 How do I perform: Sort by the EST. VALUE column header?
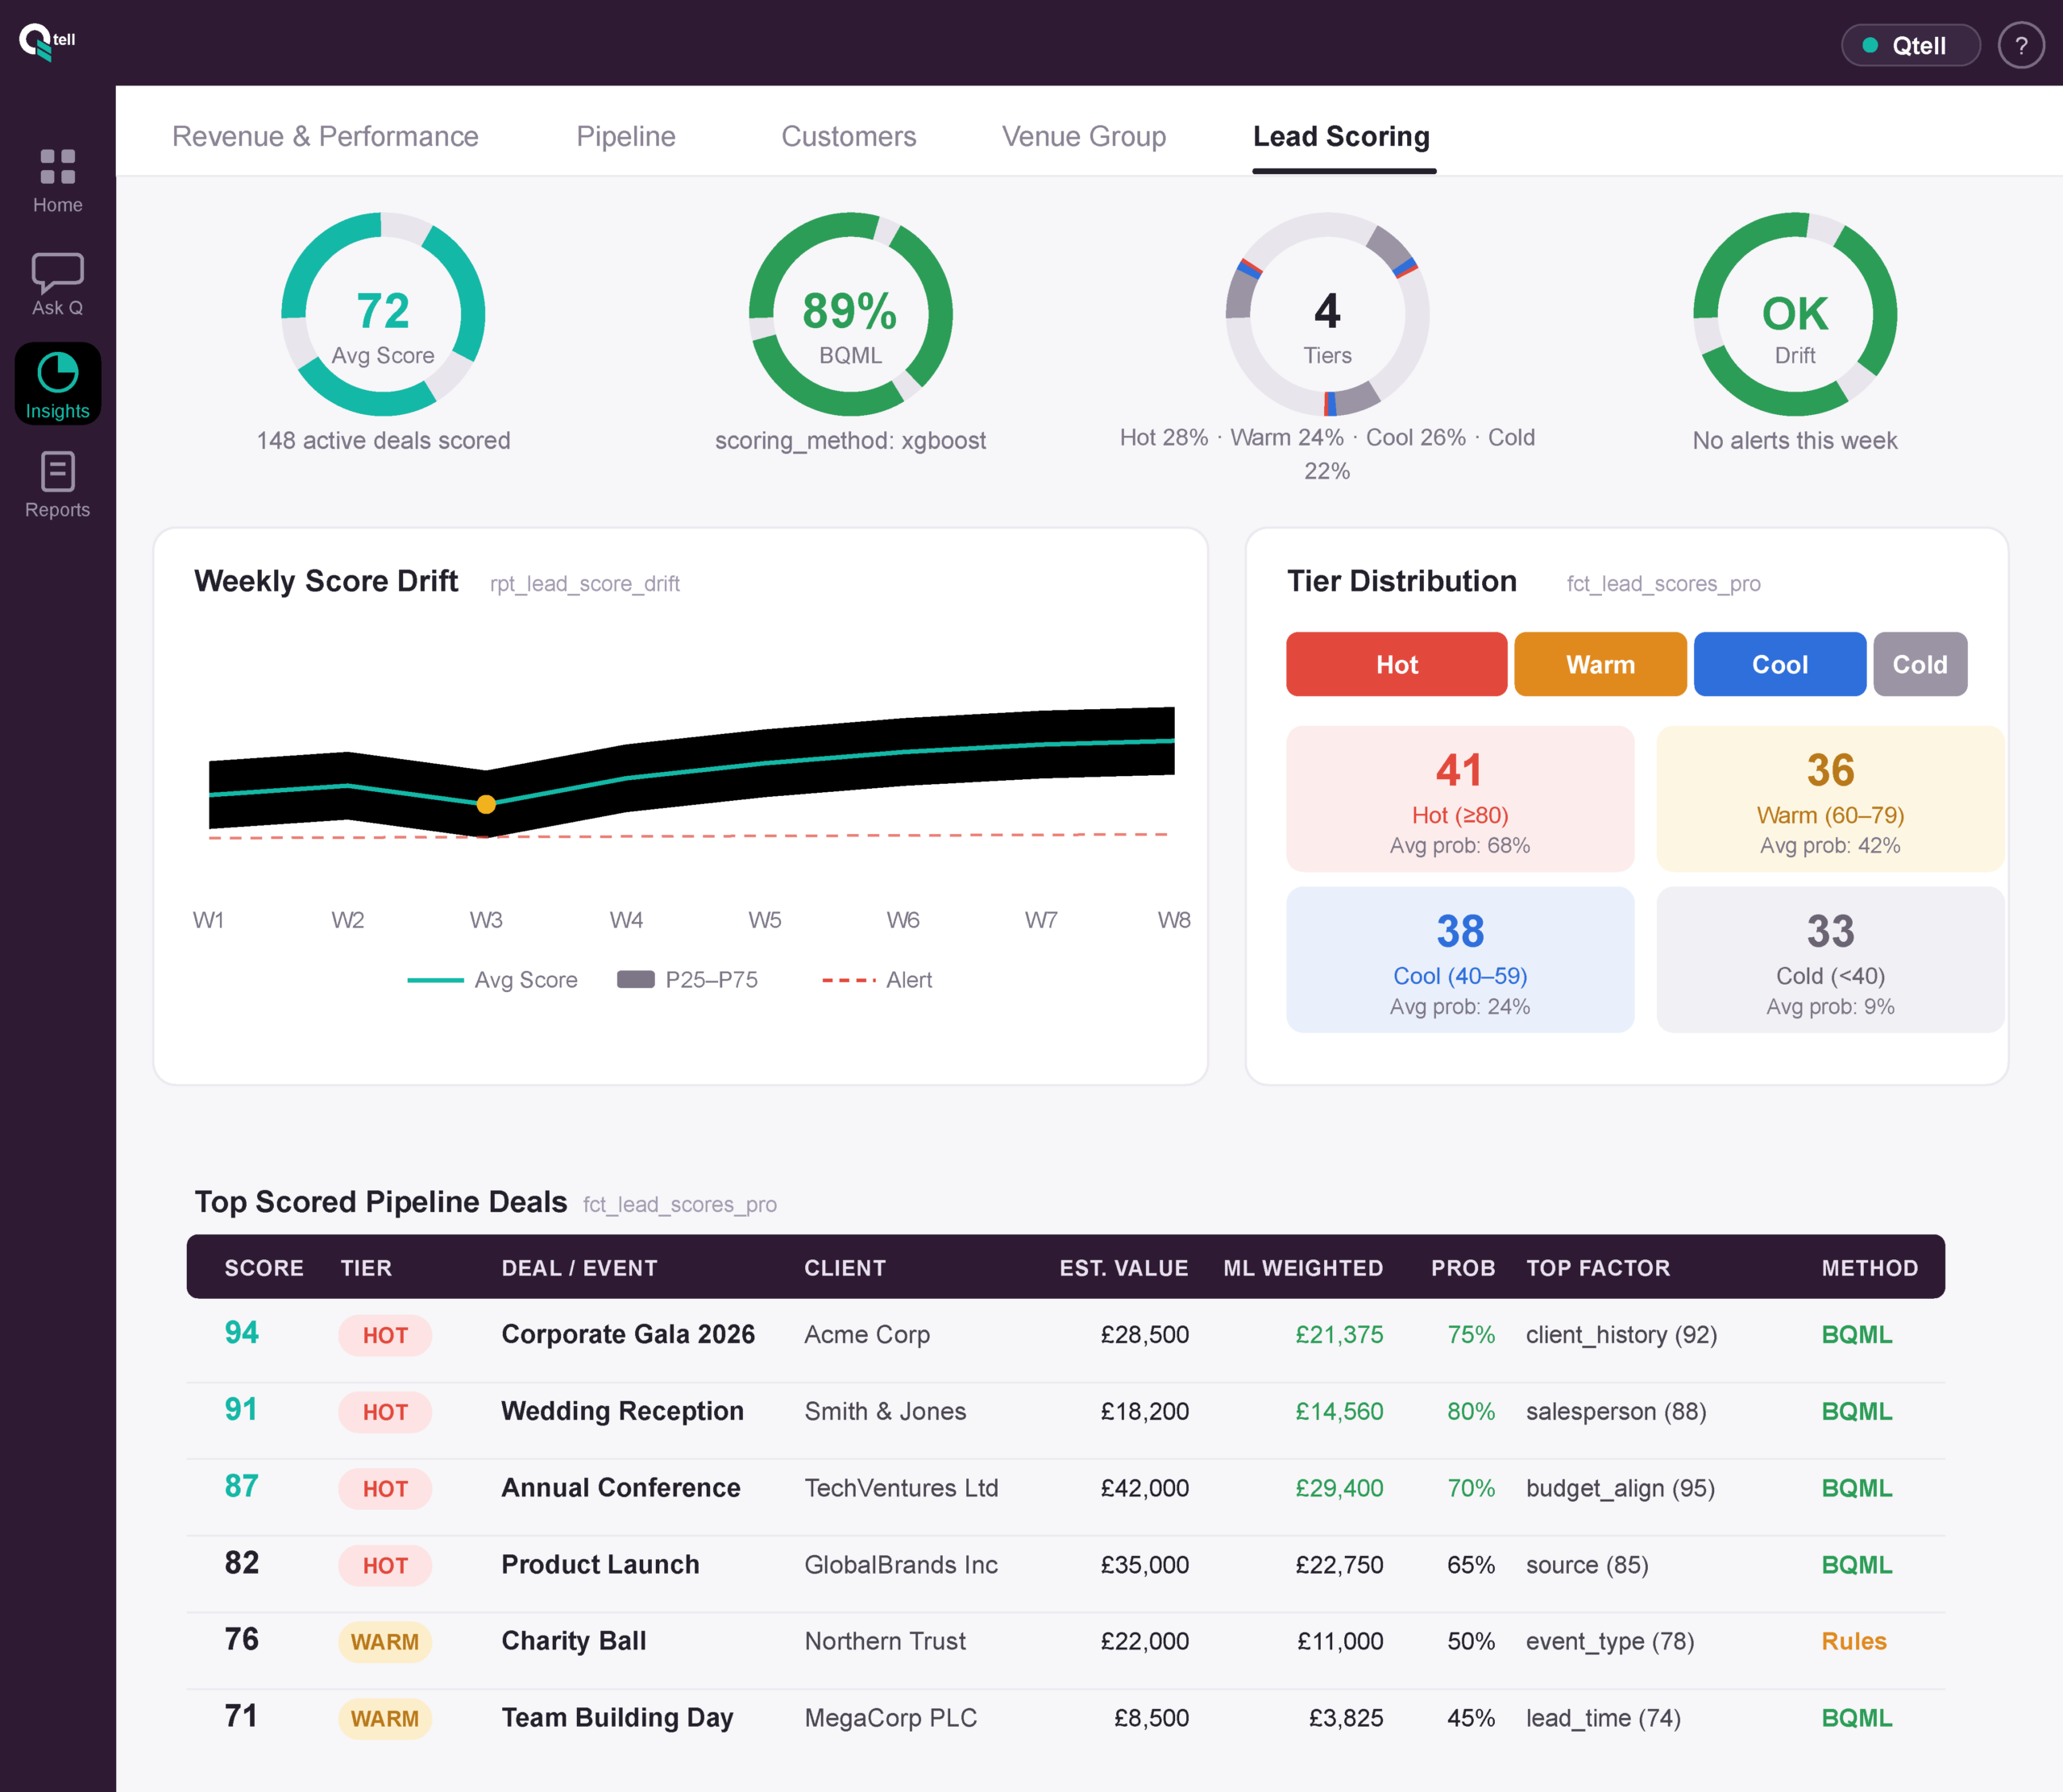(x=1124, y=1268)
